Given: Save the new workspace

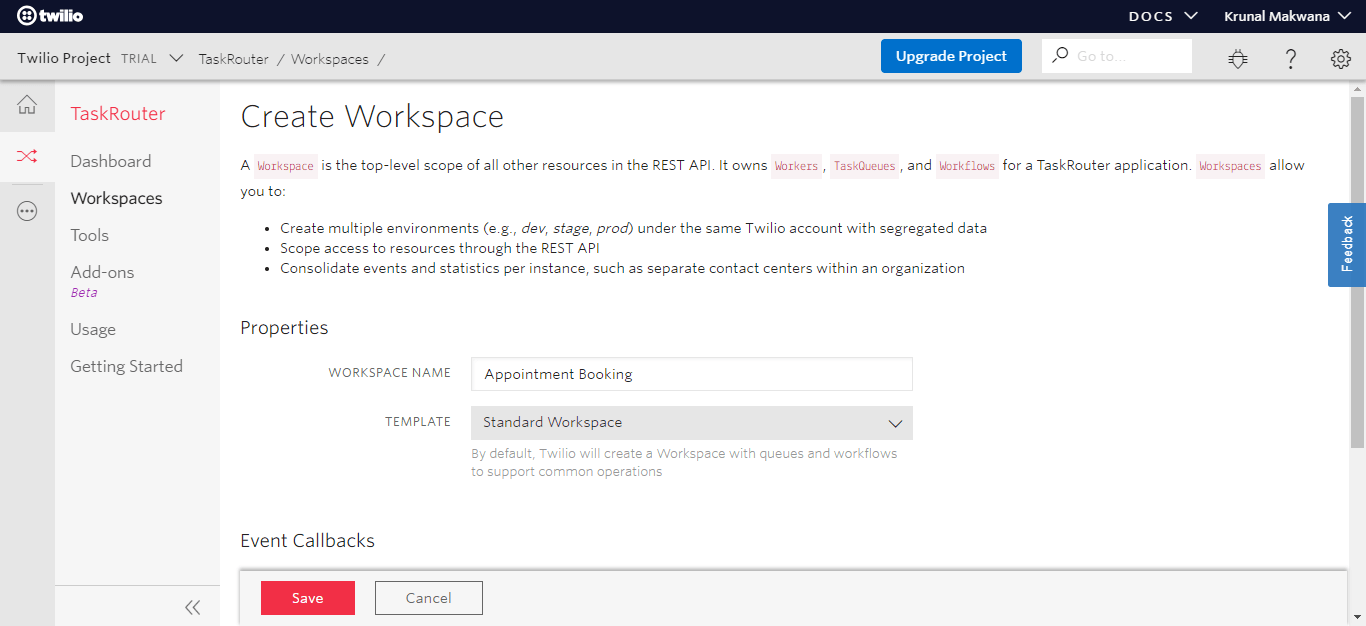Looking at the screenshot, I should [x=307, y=597].
